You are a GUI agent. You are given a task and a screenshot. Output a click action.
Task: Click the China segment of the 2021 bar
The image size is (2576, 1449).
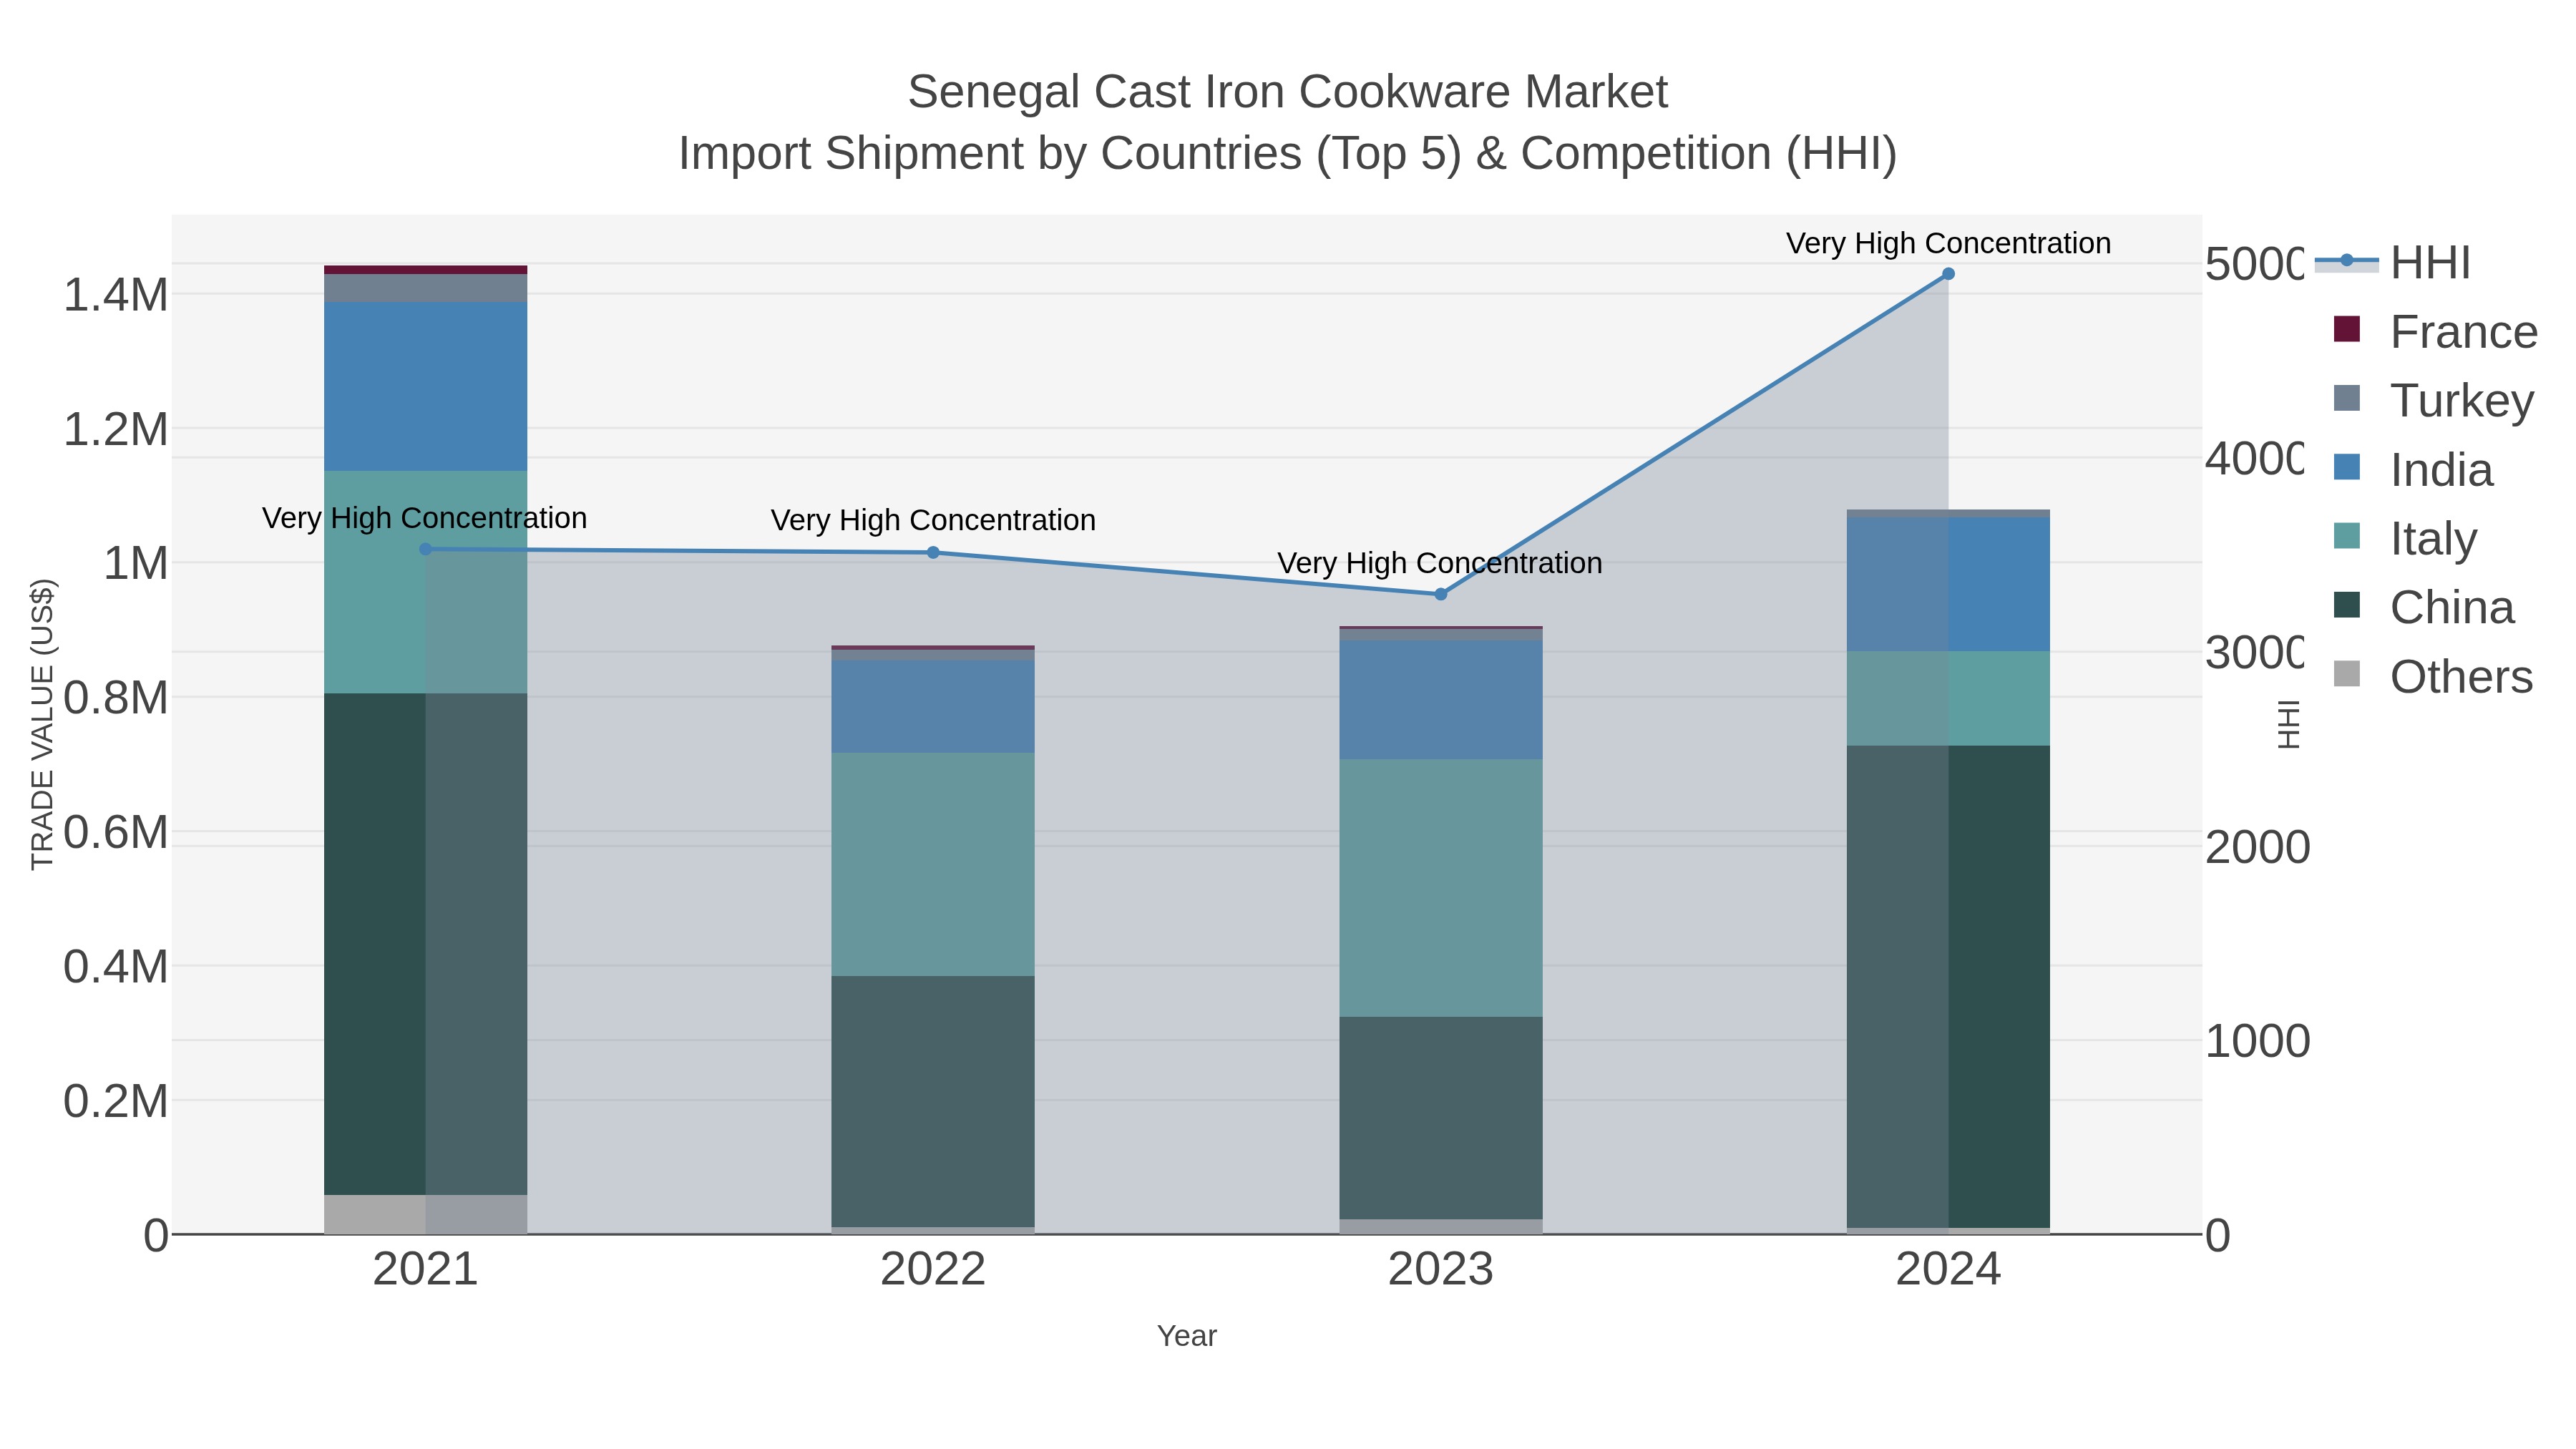425,944
